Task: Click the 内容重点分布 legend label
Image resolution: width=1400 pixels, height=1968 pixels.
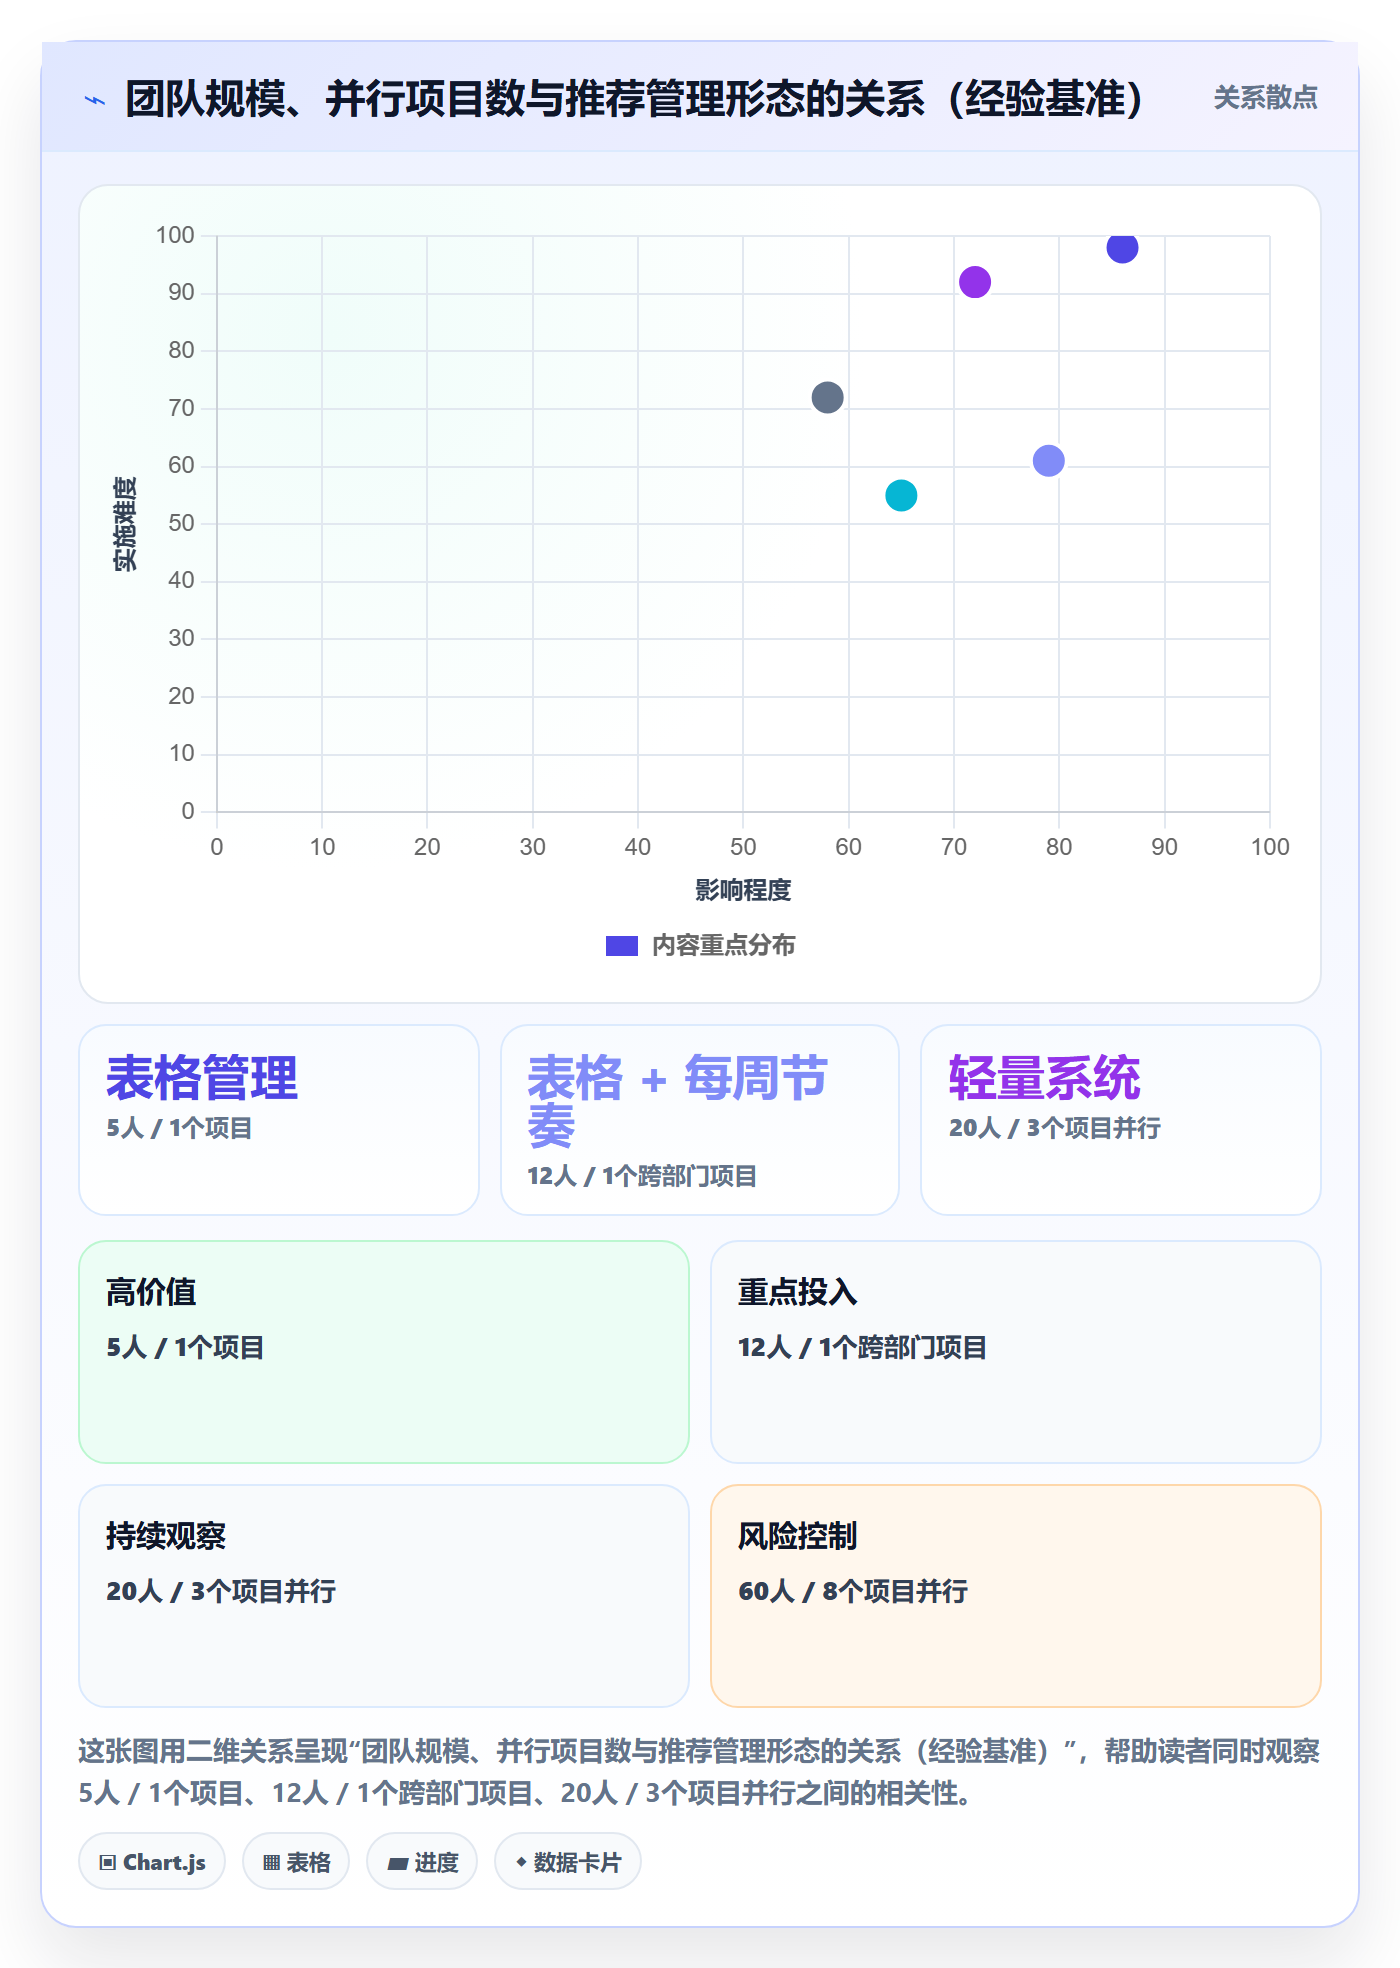Action: point(723,946)
